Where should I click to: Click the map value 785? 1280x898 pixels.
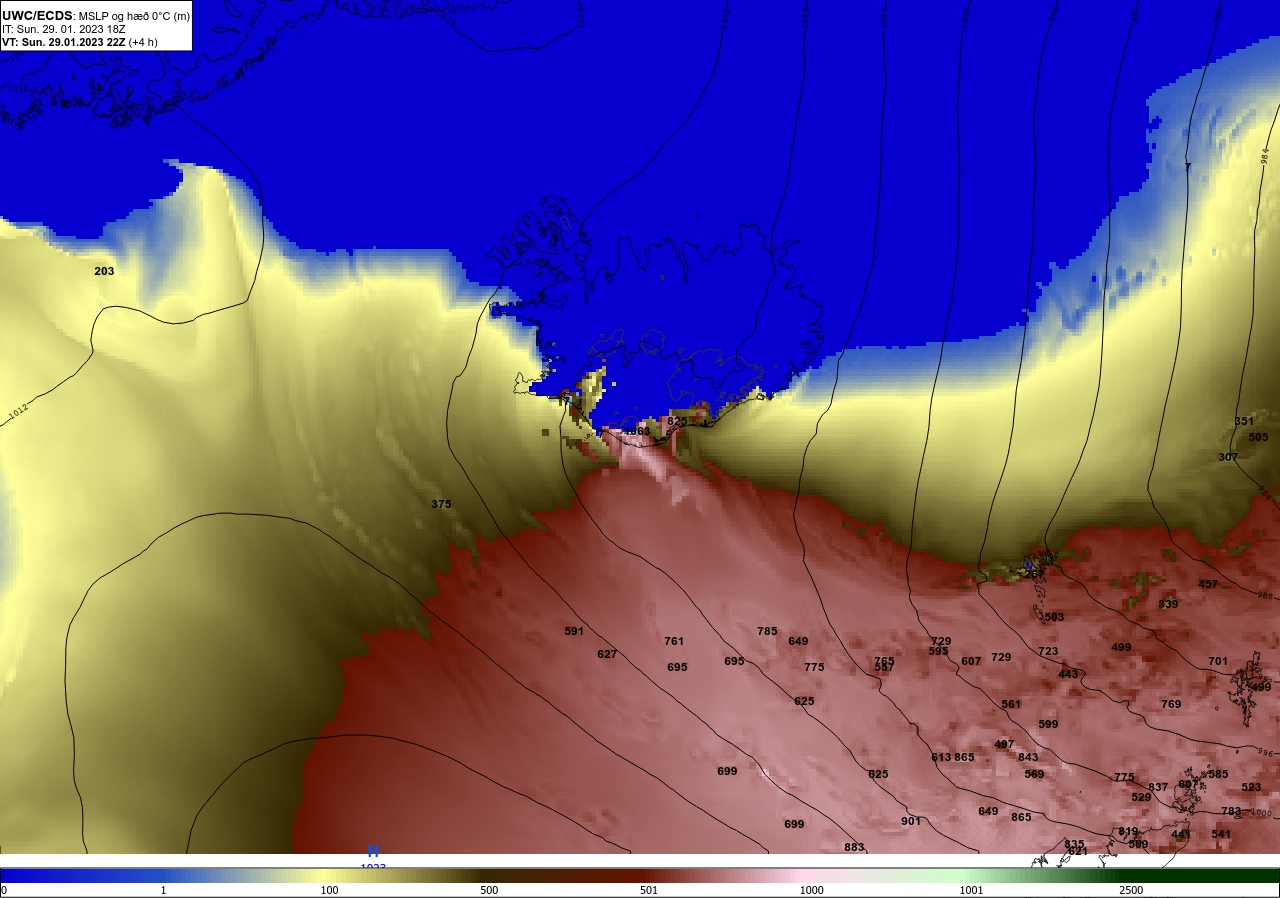767,631
